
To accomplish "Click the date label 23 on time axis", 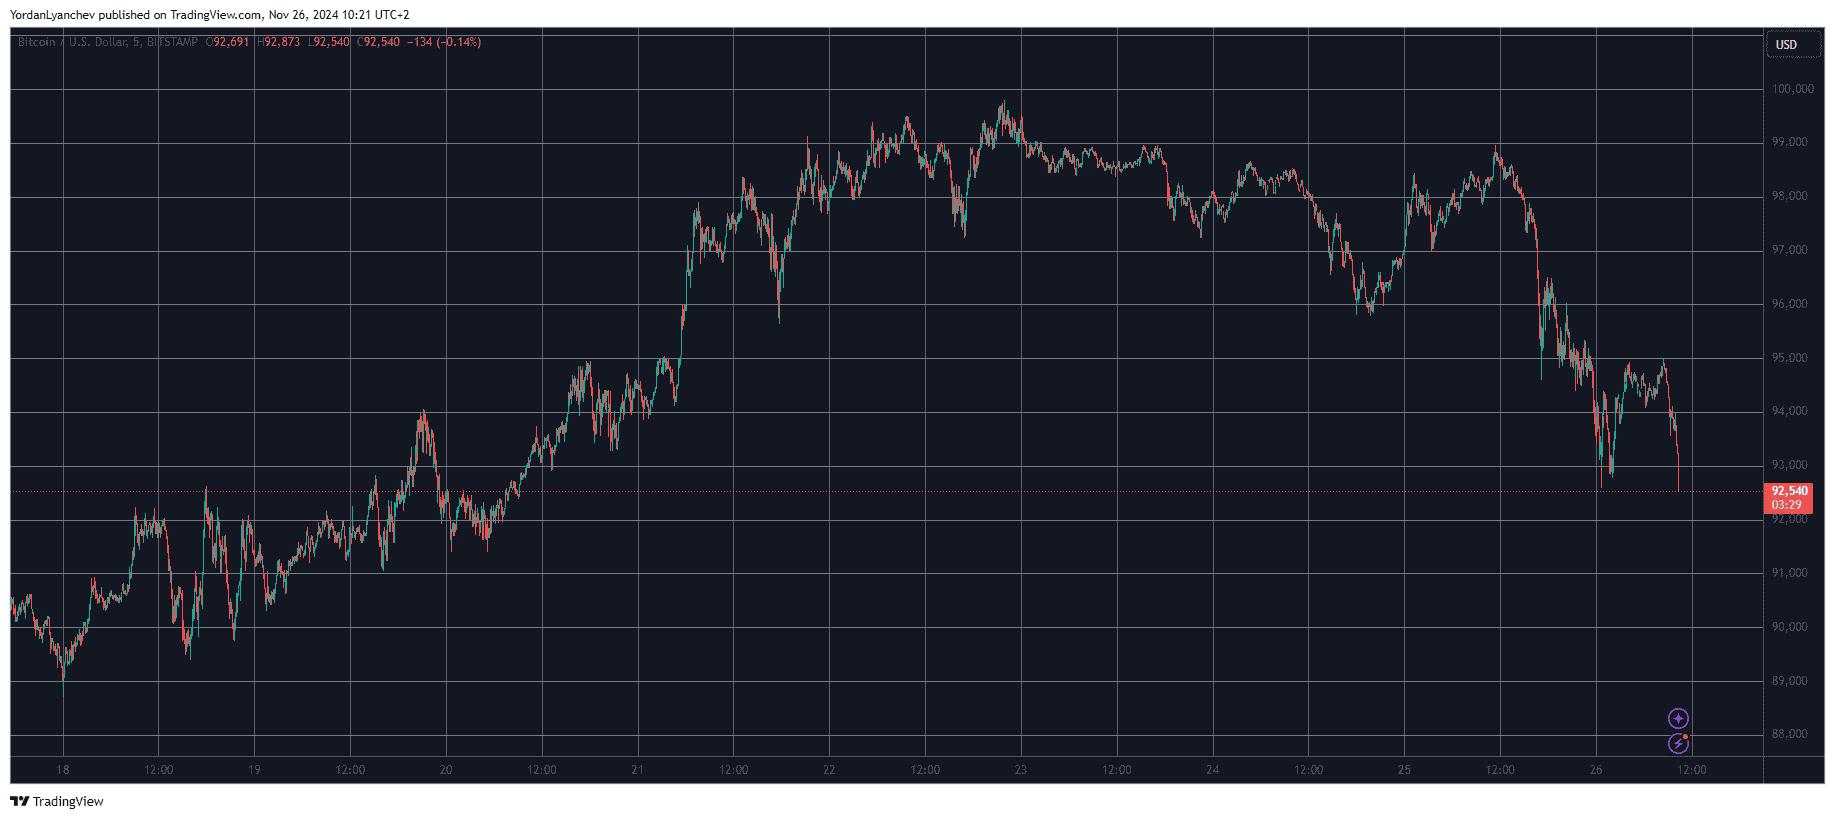I will 1021,770.
